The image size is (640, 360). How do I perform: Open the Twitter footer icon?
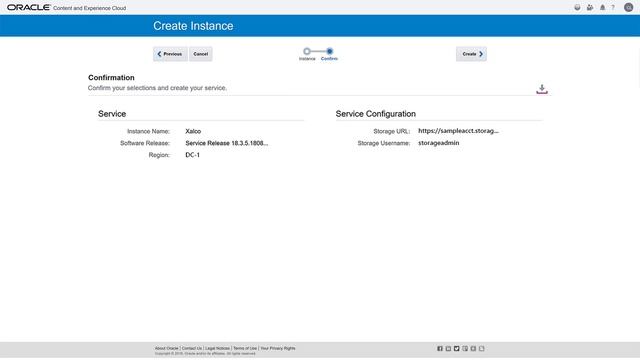click(456, 349)
